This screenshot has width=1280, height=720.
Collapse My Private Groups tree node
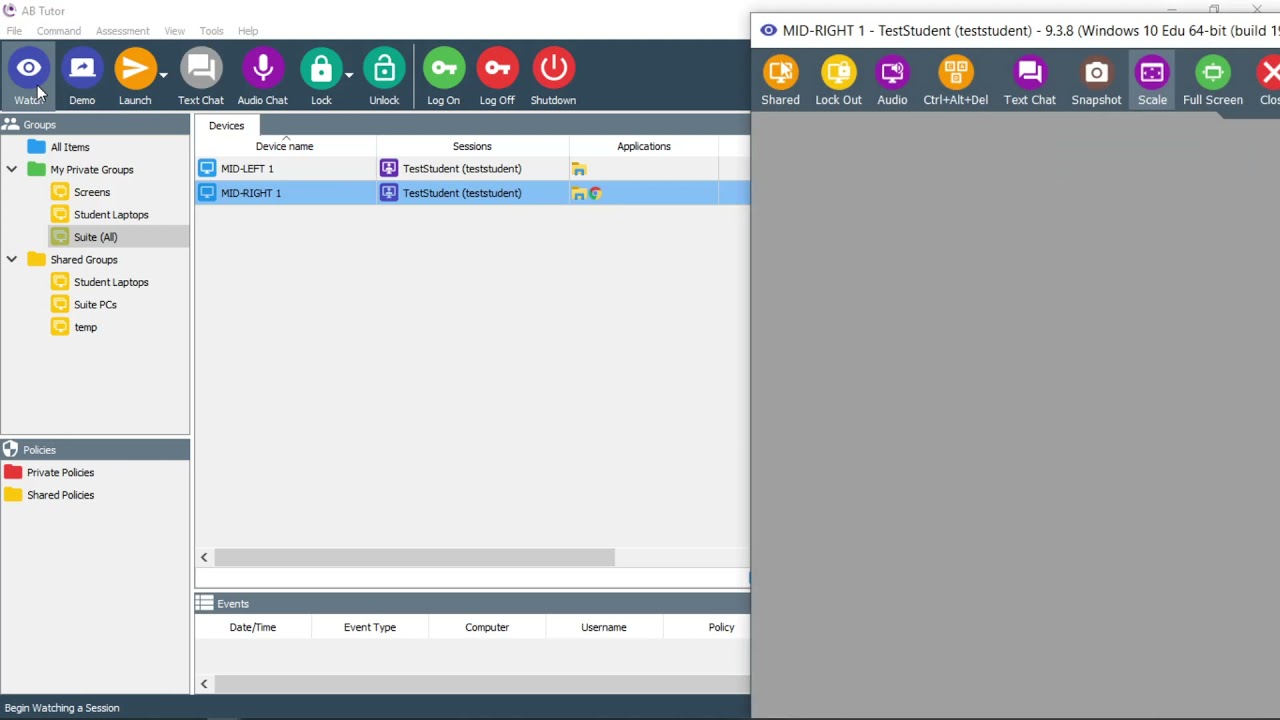coord(12,170)
